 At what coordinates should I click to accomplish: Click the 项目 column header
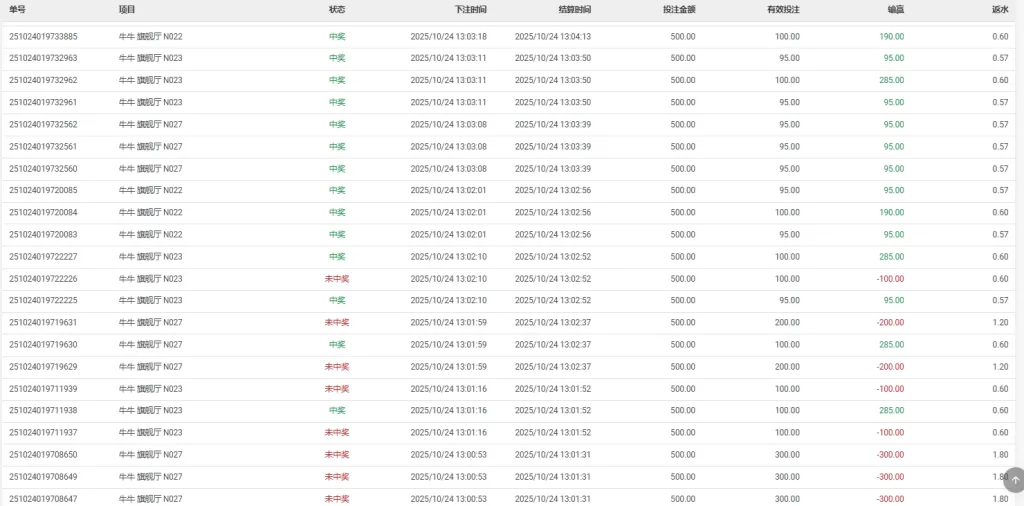[x=127, y=9]
